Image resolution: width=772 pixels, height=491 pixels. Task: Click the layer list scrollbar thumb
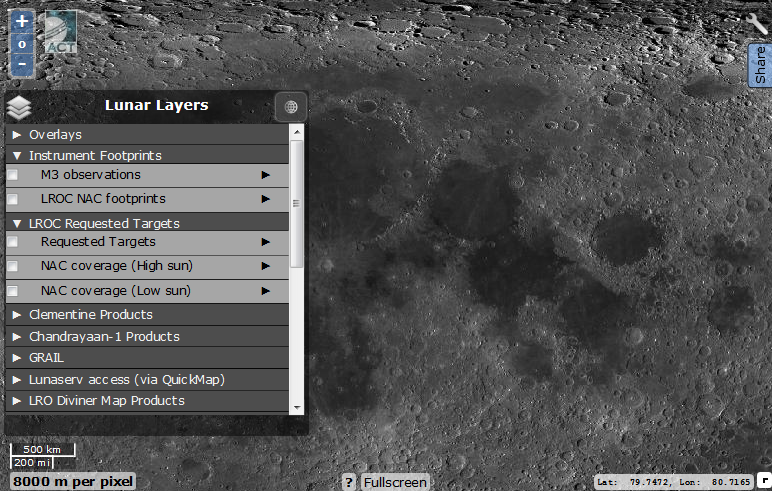point(297,204)
